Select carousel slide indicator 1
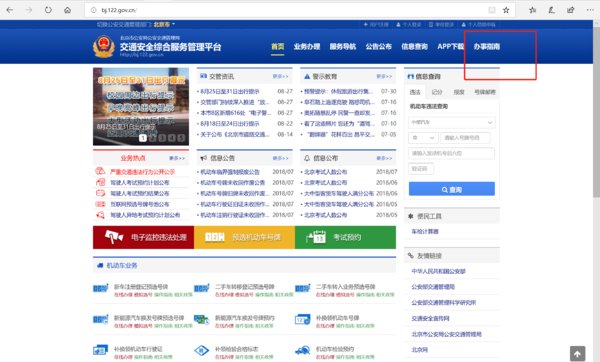 (143, 138)
